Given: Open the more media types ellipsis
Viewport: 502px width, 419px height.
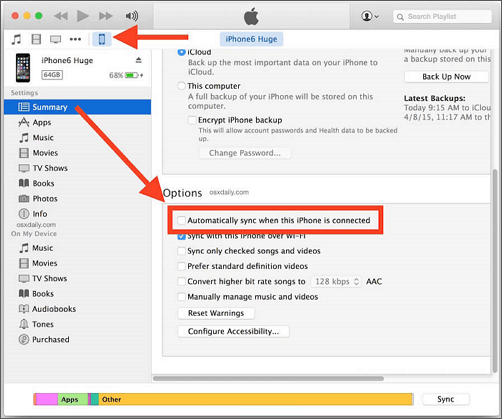Looking at the screenshot, I should 75,39.
